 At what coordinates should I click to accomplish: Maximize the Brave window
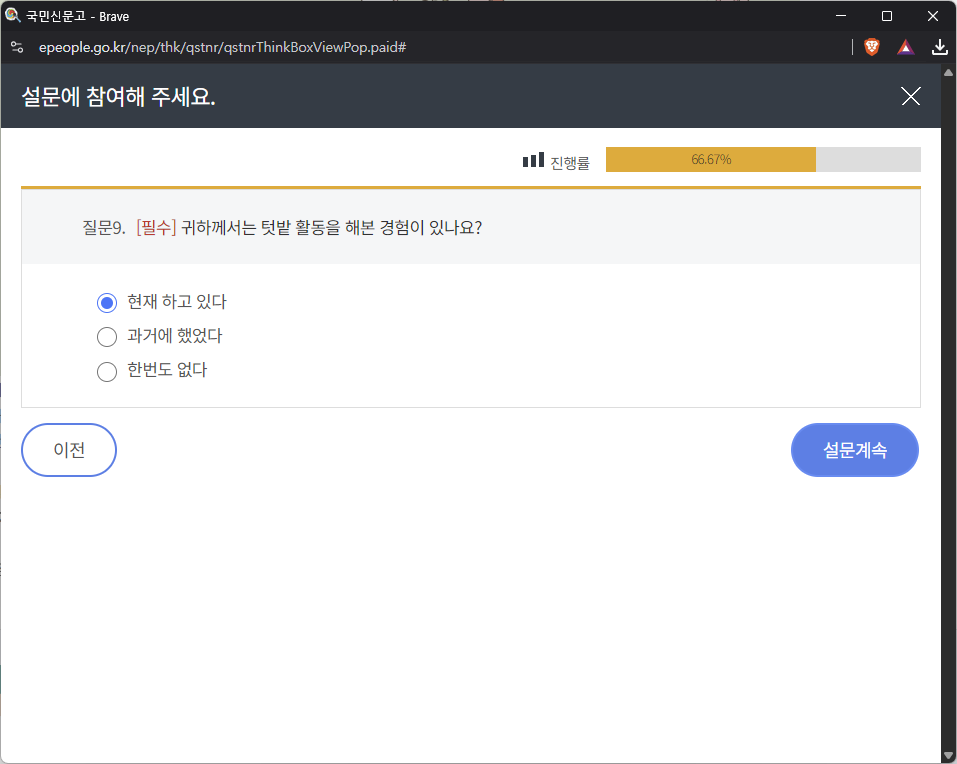pyautogui.click(x=887, y=16)
